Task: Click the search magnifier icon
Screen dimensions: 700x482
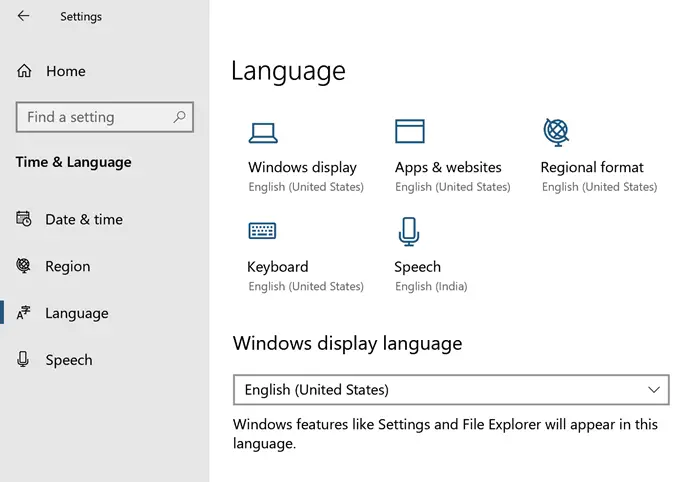Action: click(x=179, y=117)
